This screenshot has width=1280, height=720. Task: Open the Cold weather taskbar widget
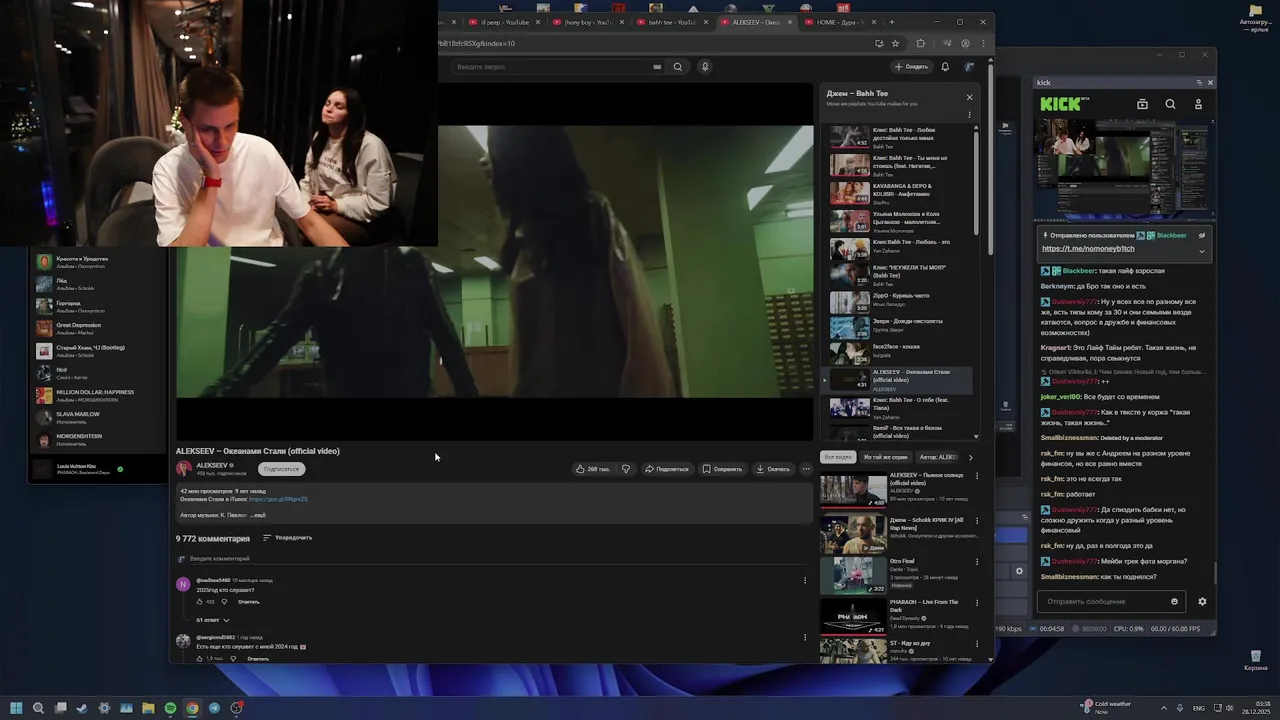(1108, 708)
